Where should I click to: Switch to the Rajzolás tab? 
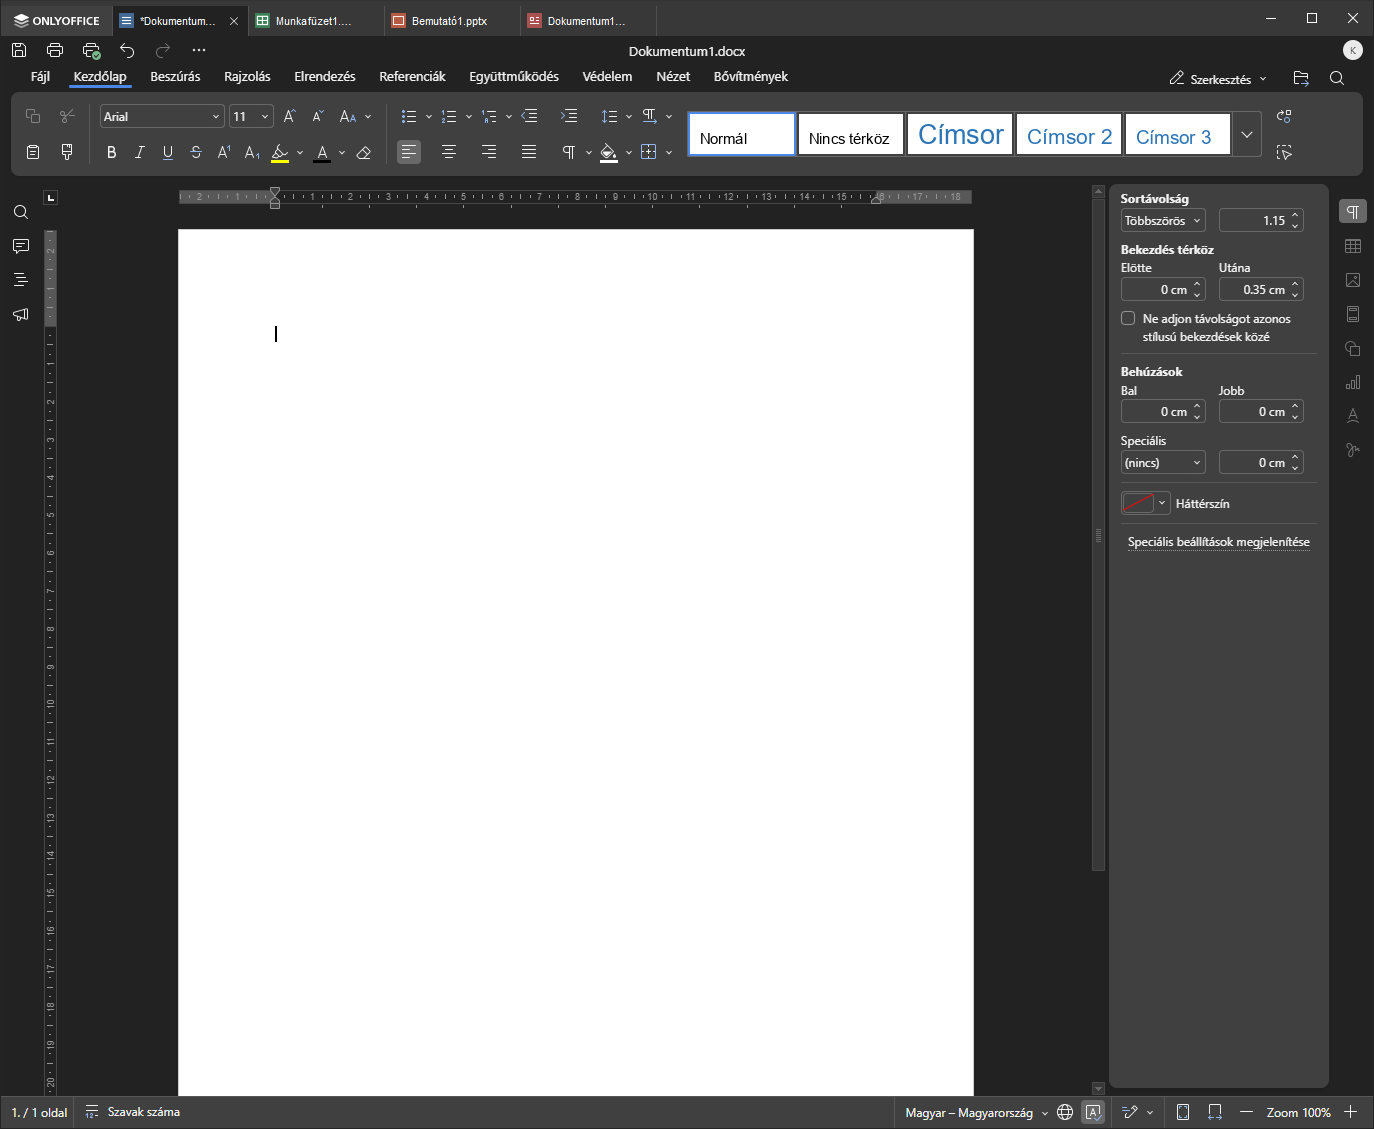[x=247, y=77]
